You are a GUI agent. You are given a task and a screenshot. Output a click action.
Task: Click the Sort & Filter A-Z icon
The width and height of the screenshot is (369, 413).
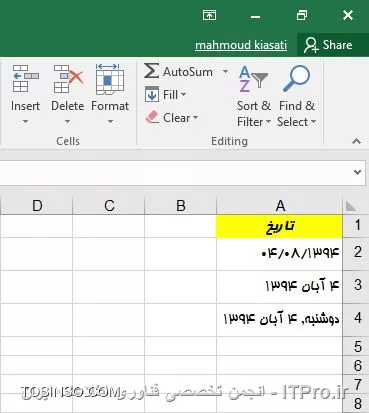[x=253, y=79]
